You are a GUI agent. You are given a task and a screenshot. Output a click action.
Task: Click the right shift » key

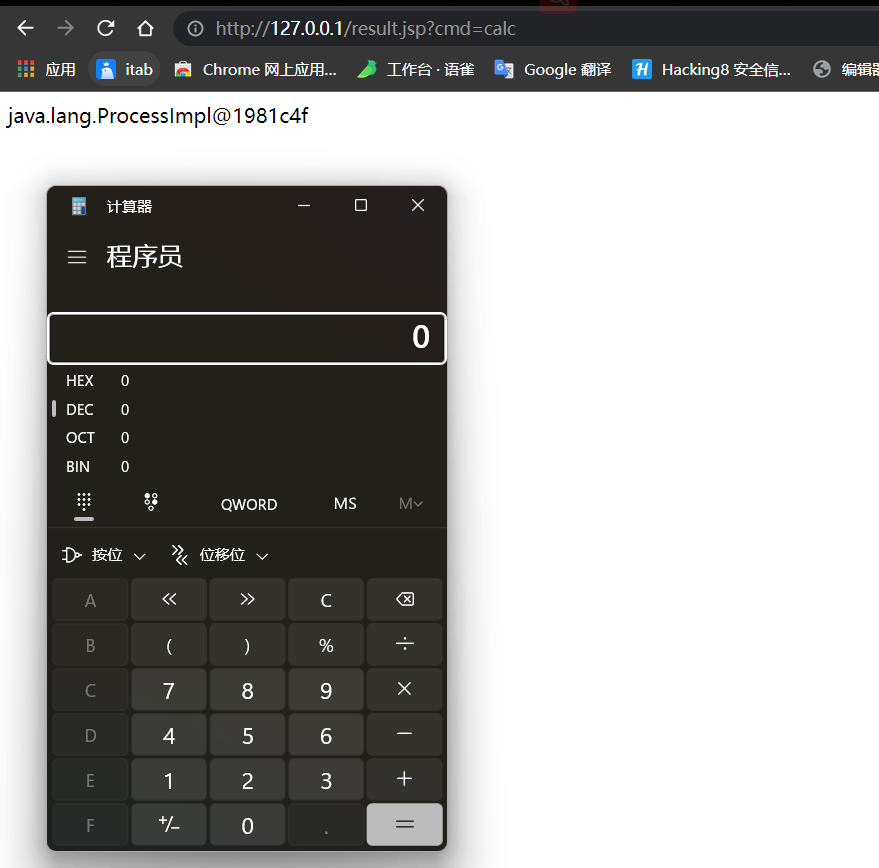point(247,599)
